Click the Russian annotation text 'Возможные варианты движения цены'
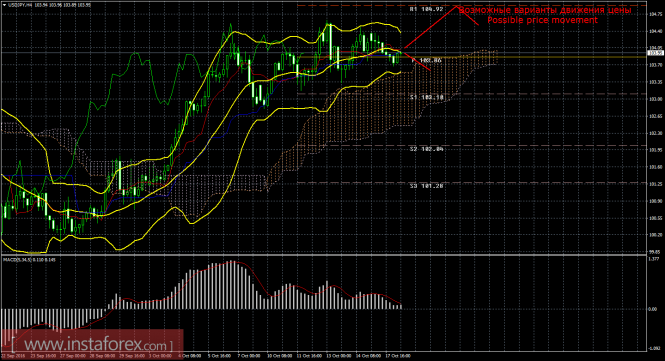This screenshot has height=361, width=665. click(x=545, y=10)
